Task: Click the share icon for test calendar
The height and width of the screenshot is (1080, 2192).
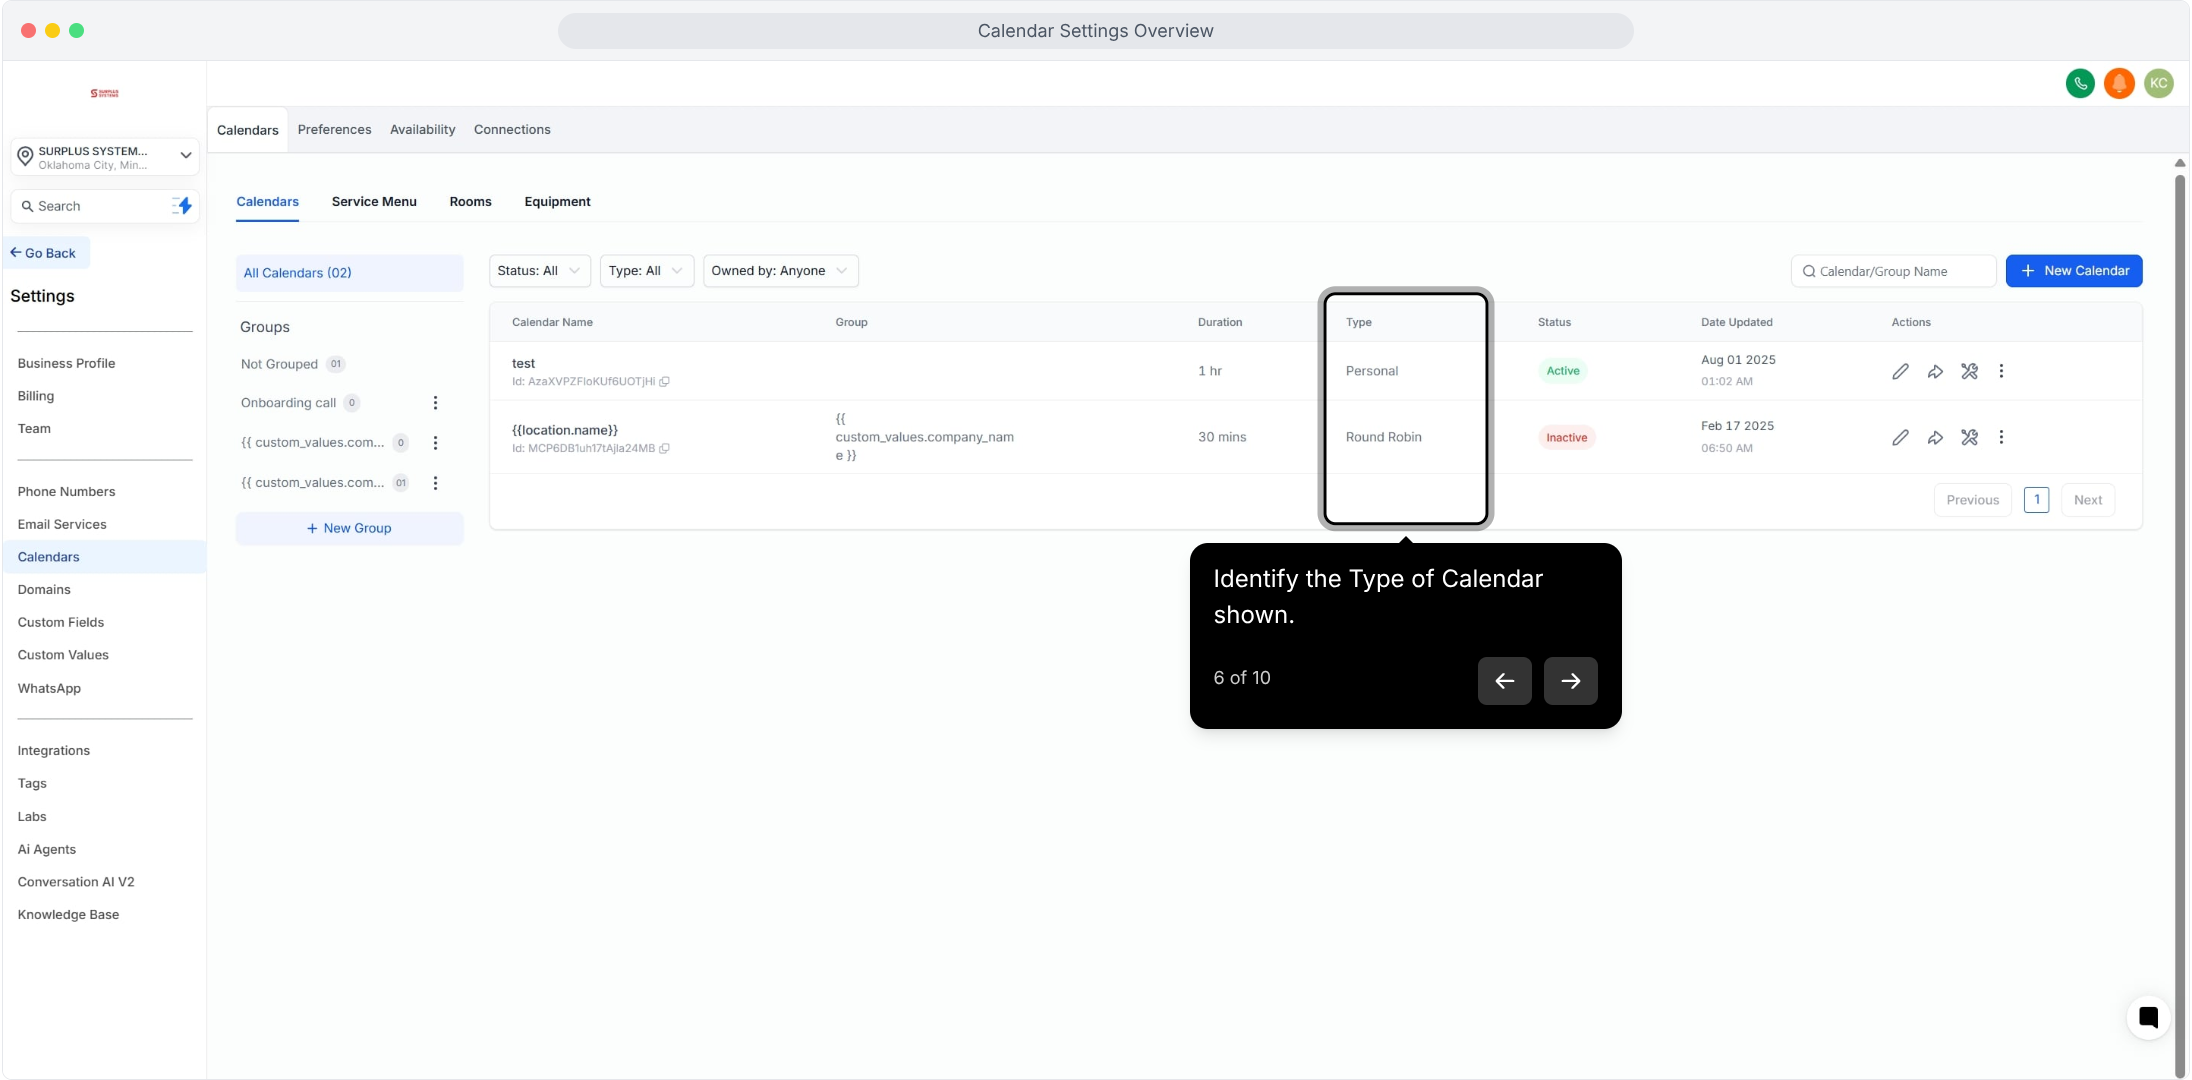Action: (x=1935, y=371)
